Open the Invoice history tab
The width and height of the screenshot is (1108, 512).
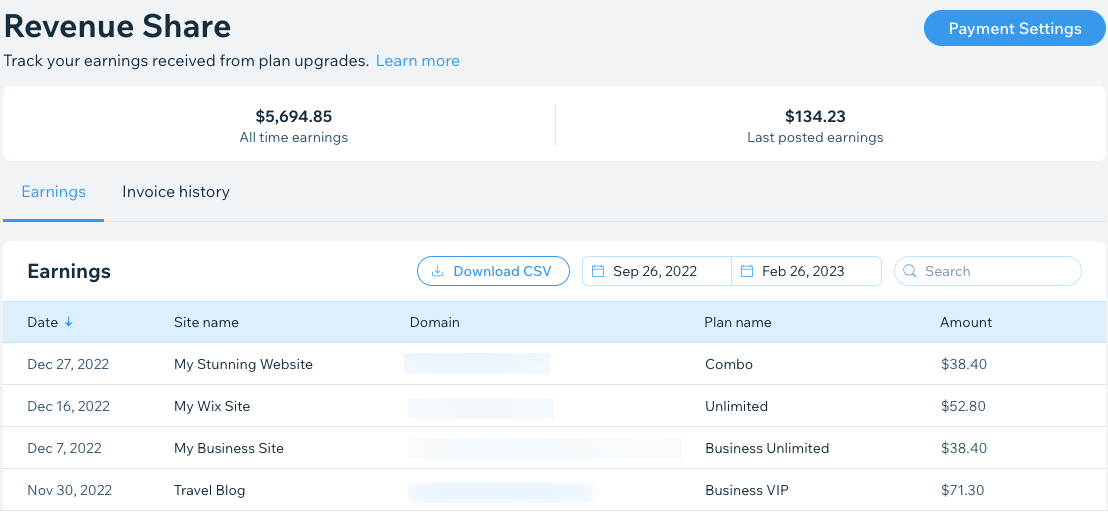tap(176, 192)
